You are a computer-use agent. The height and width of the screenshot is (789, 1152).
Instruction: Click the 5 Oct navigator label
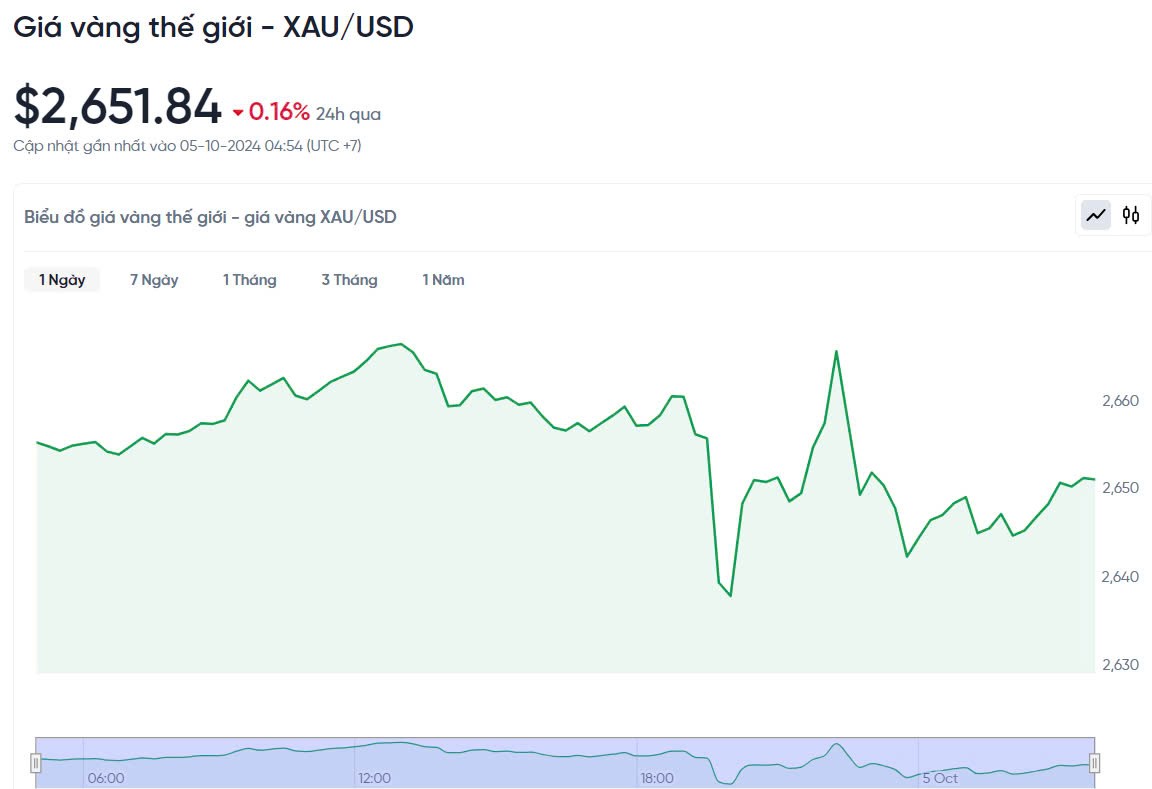point(940,778)
